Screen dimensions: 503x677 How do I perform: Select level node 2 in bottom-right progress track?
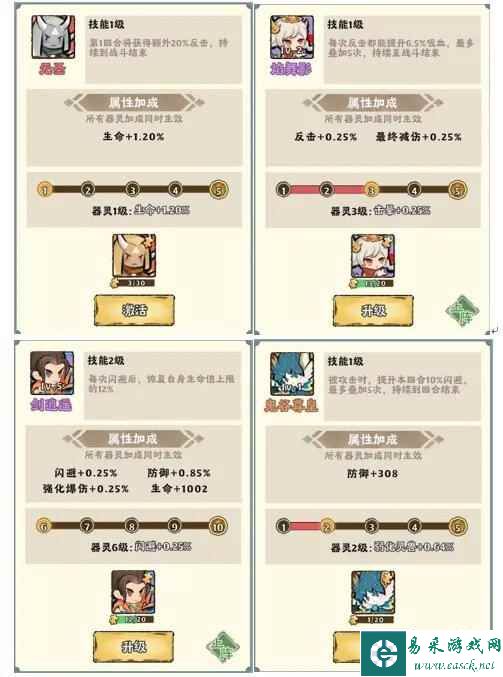(327, 526)
